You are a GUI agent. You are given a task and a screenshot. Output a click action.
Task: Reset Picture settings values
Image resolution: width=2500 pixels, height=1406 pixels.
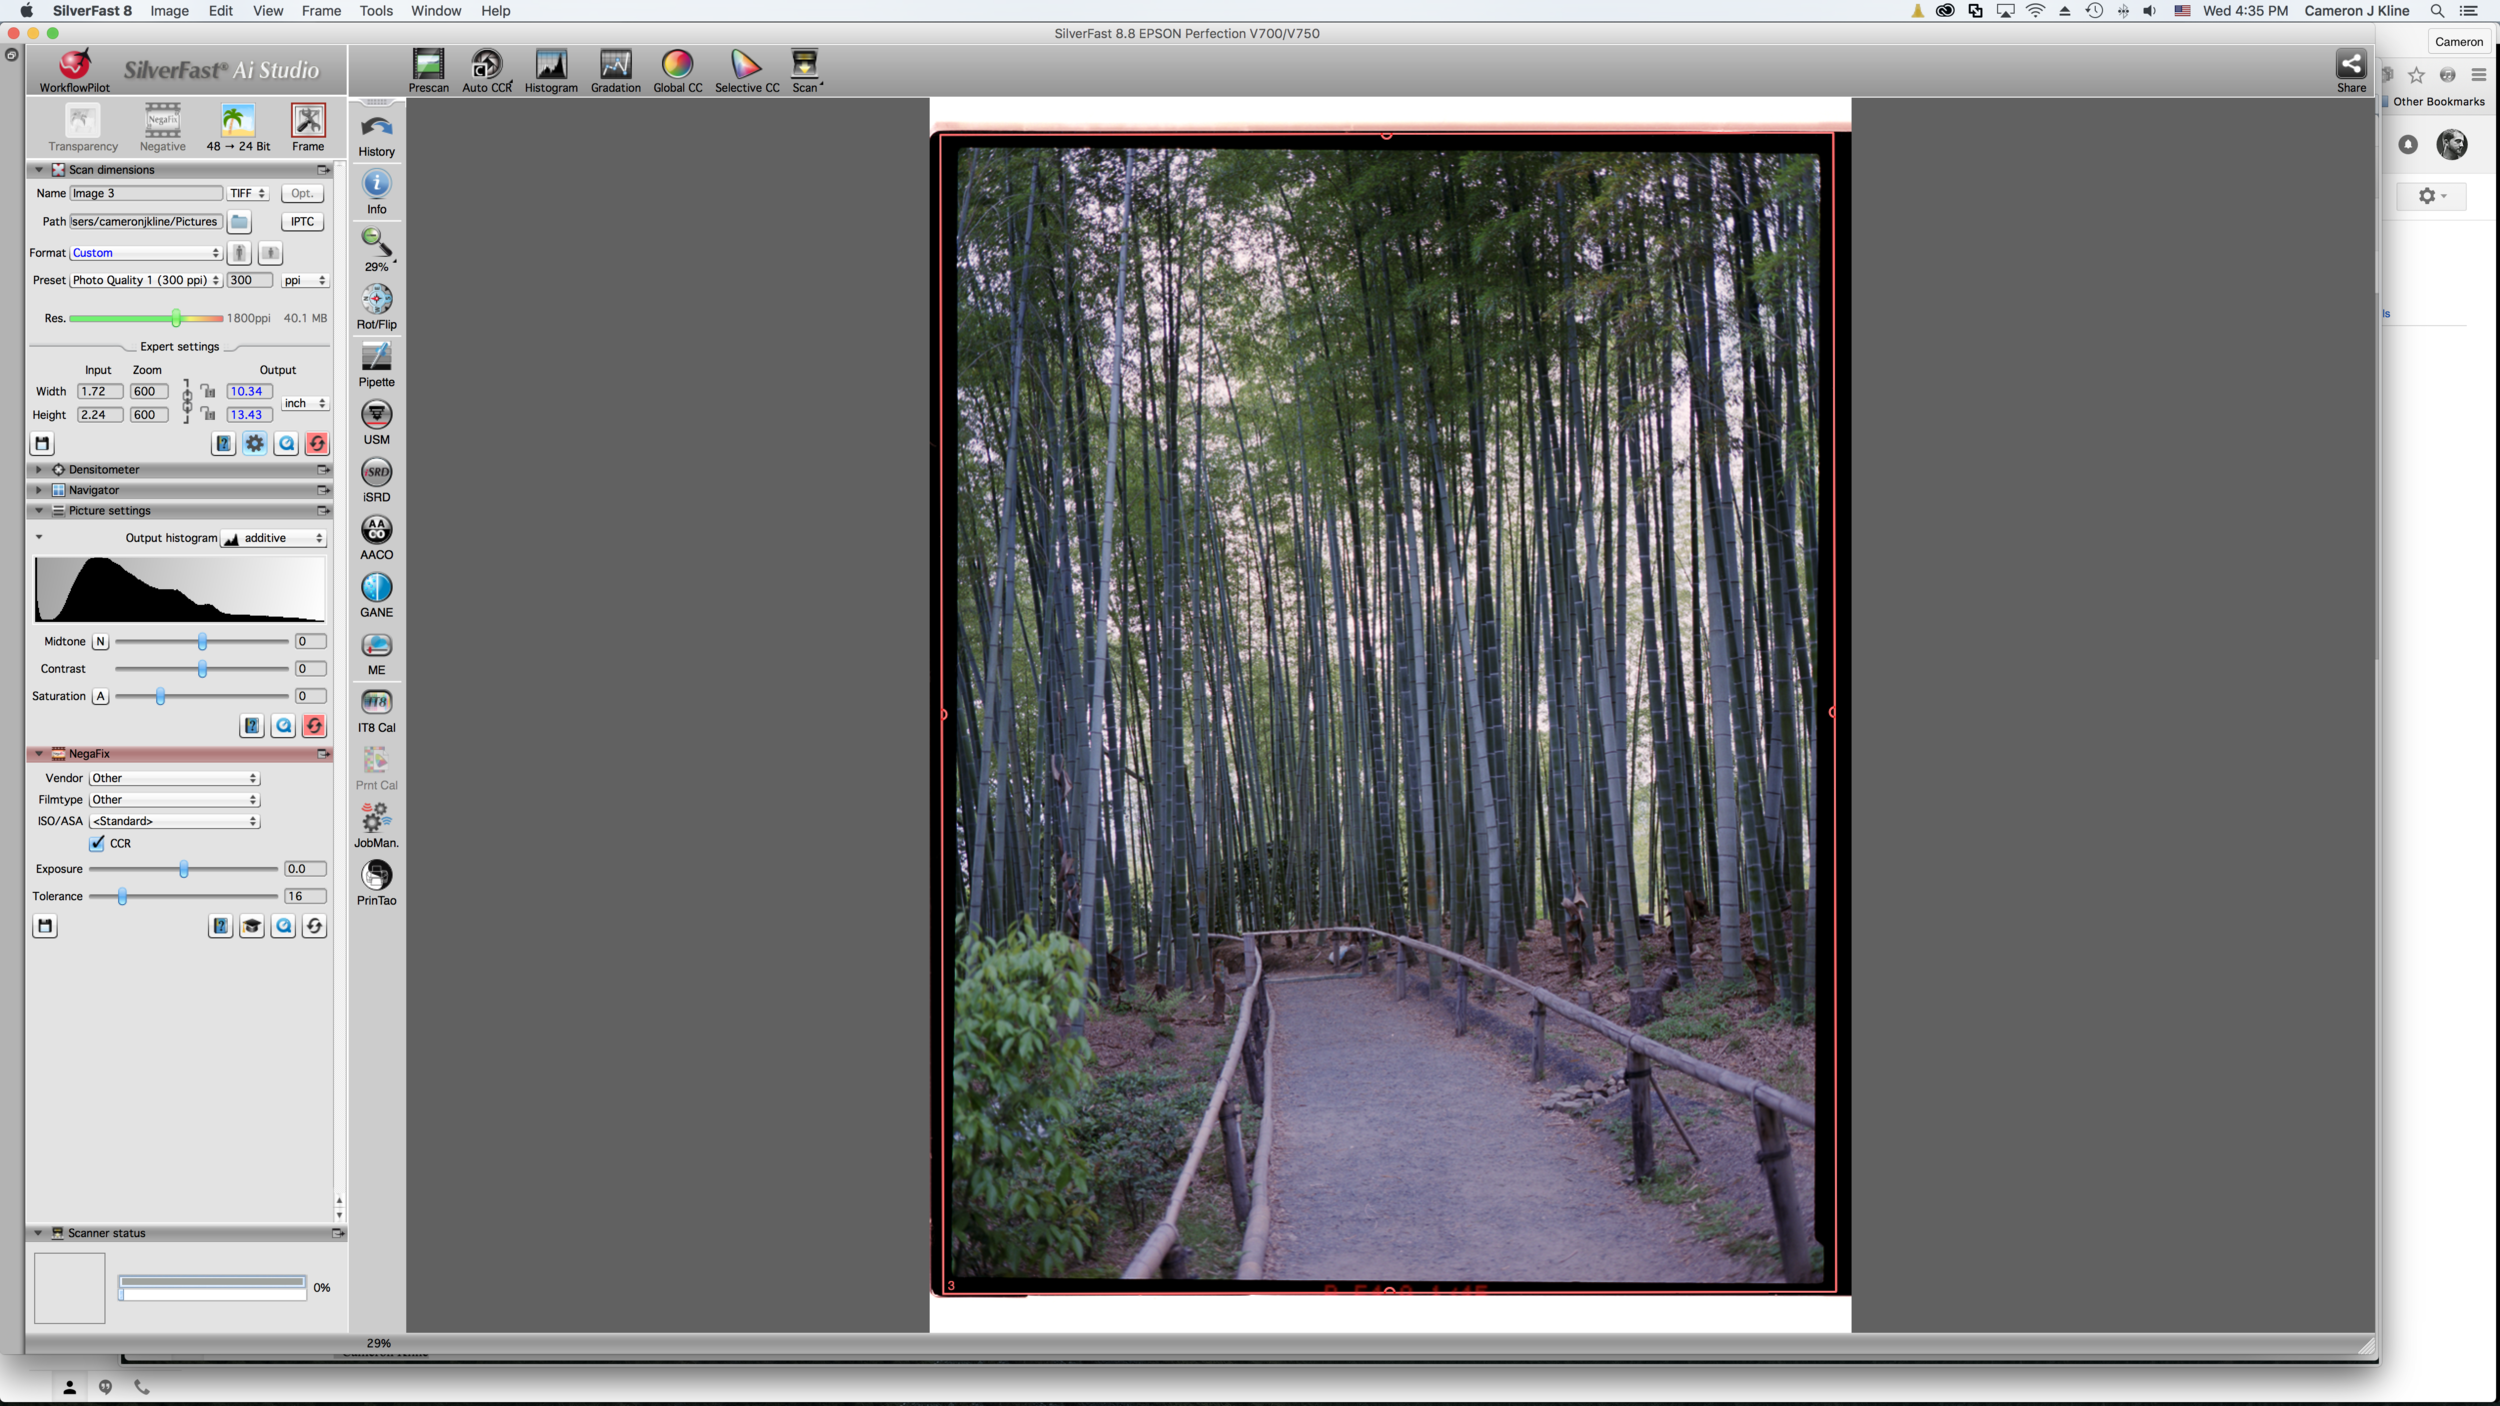pos(314,726)
